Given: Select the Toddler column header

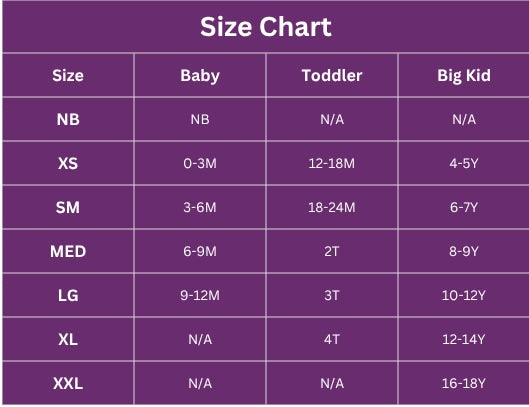Looking at the screenshot, I should point(332,75).
